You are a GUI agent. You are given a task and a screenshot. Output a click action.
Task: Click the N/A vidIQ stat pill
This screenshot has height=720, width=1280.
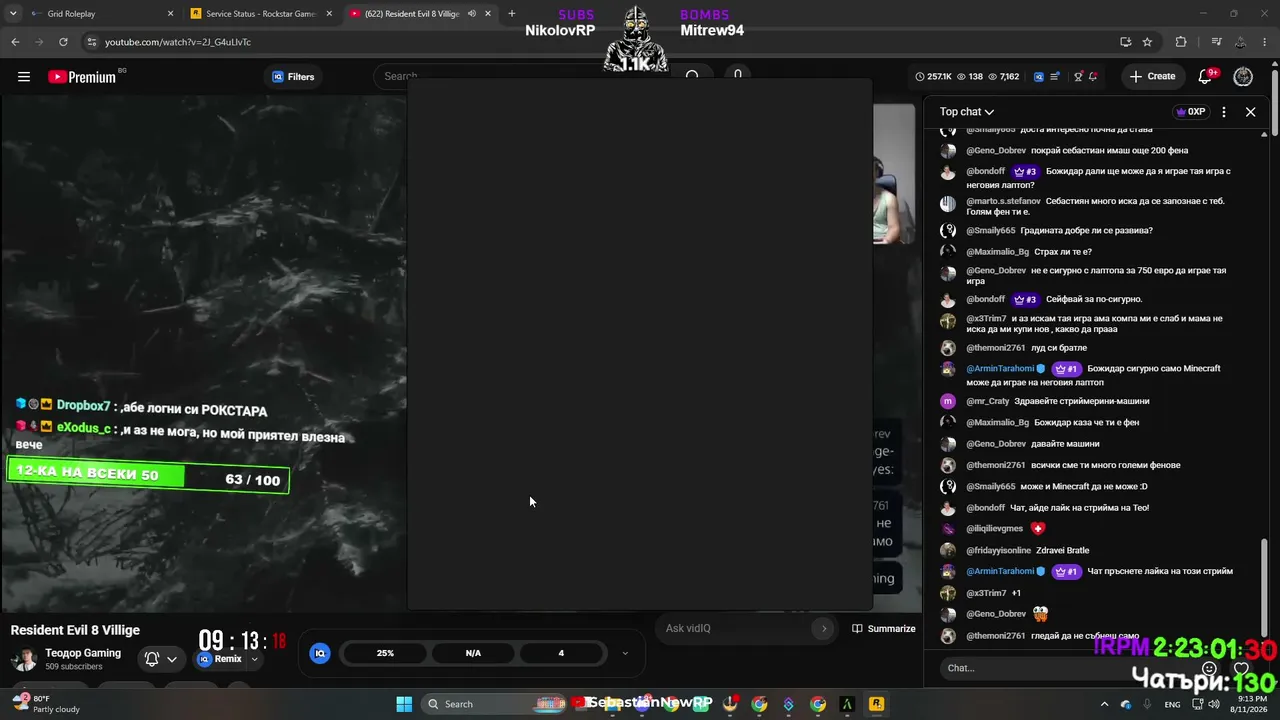pyautogui.click(x=473, y=653)
